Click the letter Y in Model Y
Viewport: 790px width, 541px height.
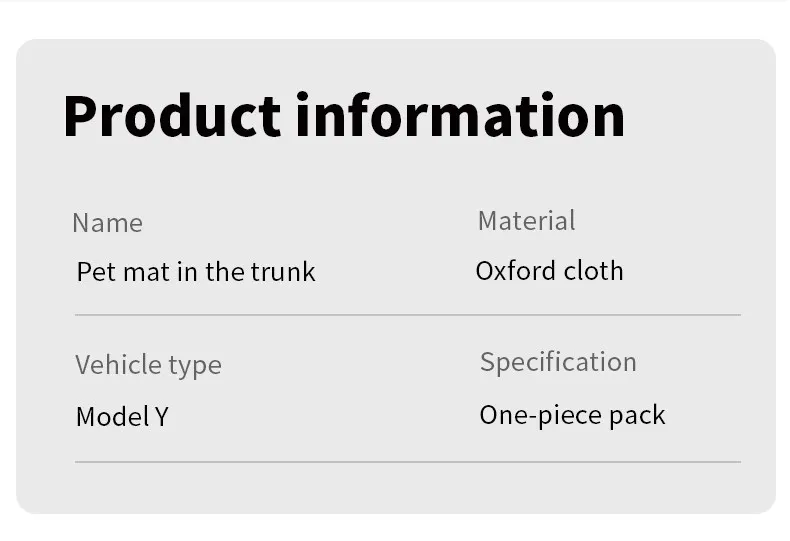162,417
